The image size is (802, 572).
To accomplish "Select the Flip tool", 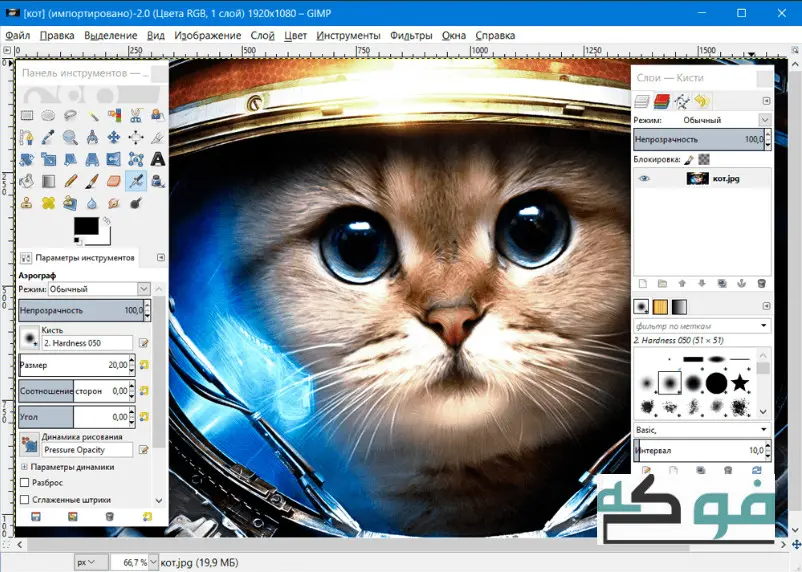I will [x=114, y=159].
